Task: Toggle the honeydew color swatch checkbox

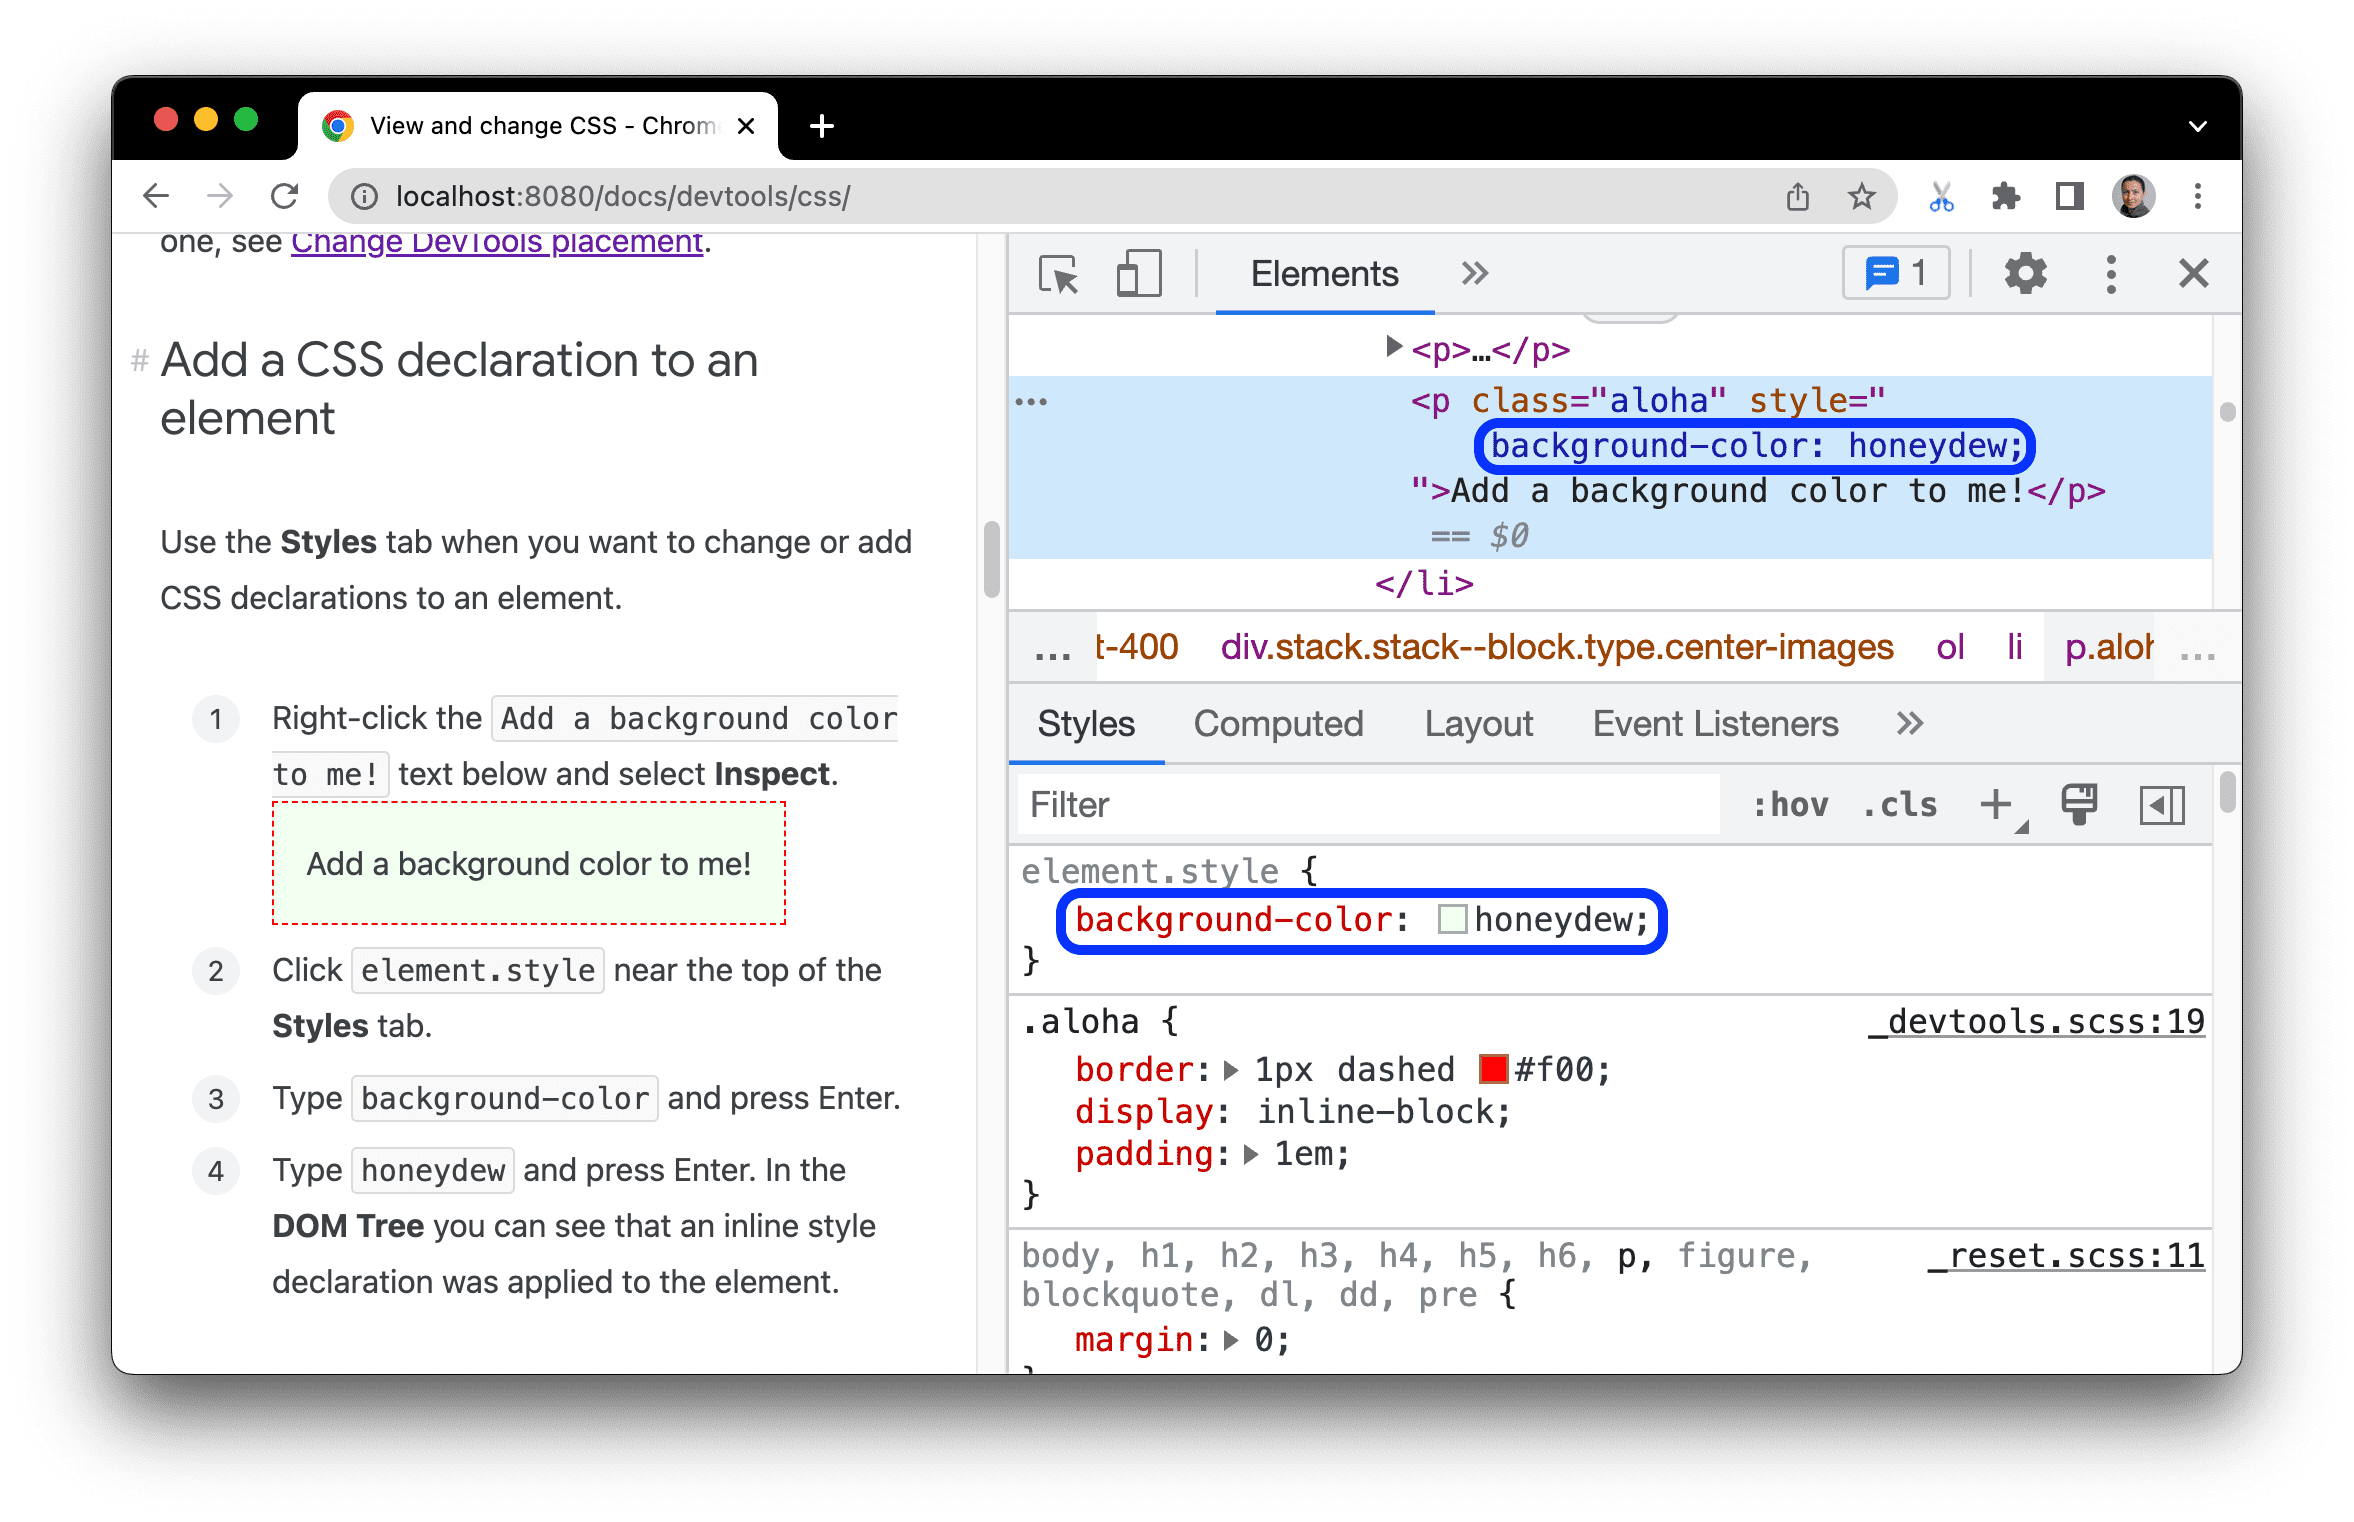Action: [x=1441, y=918]
